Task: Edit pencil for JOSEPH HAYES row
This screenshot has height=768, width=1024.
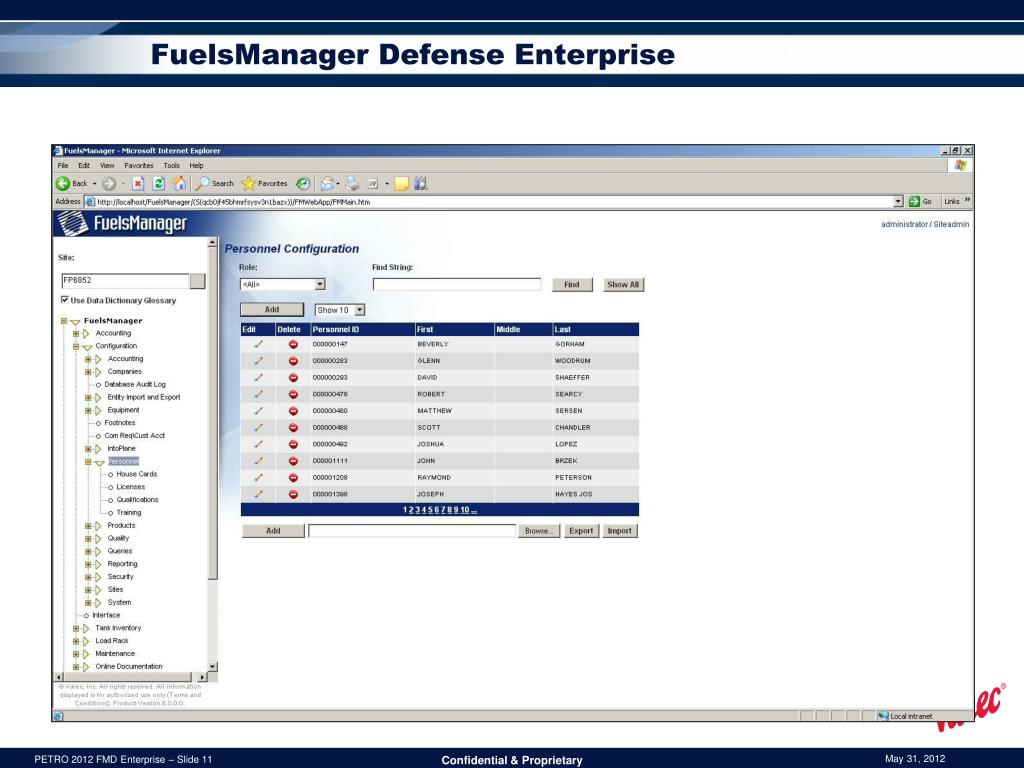Action: (259, 494)
